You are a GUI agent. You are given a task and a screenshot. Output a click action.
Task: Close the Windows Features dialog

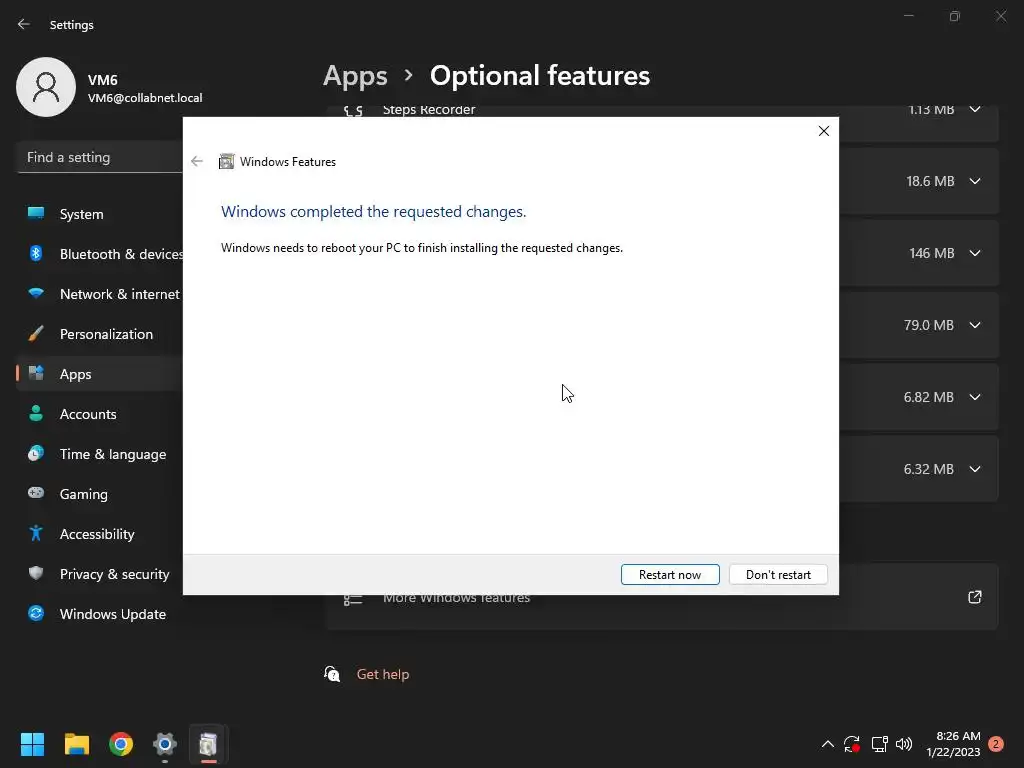(824, 131)
